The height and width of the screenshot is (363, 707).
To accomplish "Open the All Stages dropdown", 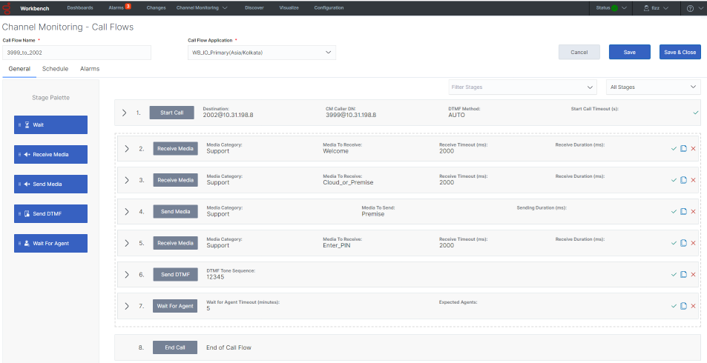I will (653, 87).
